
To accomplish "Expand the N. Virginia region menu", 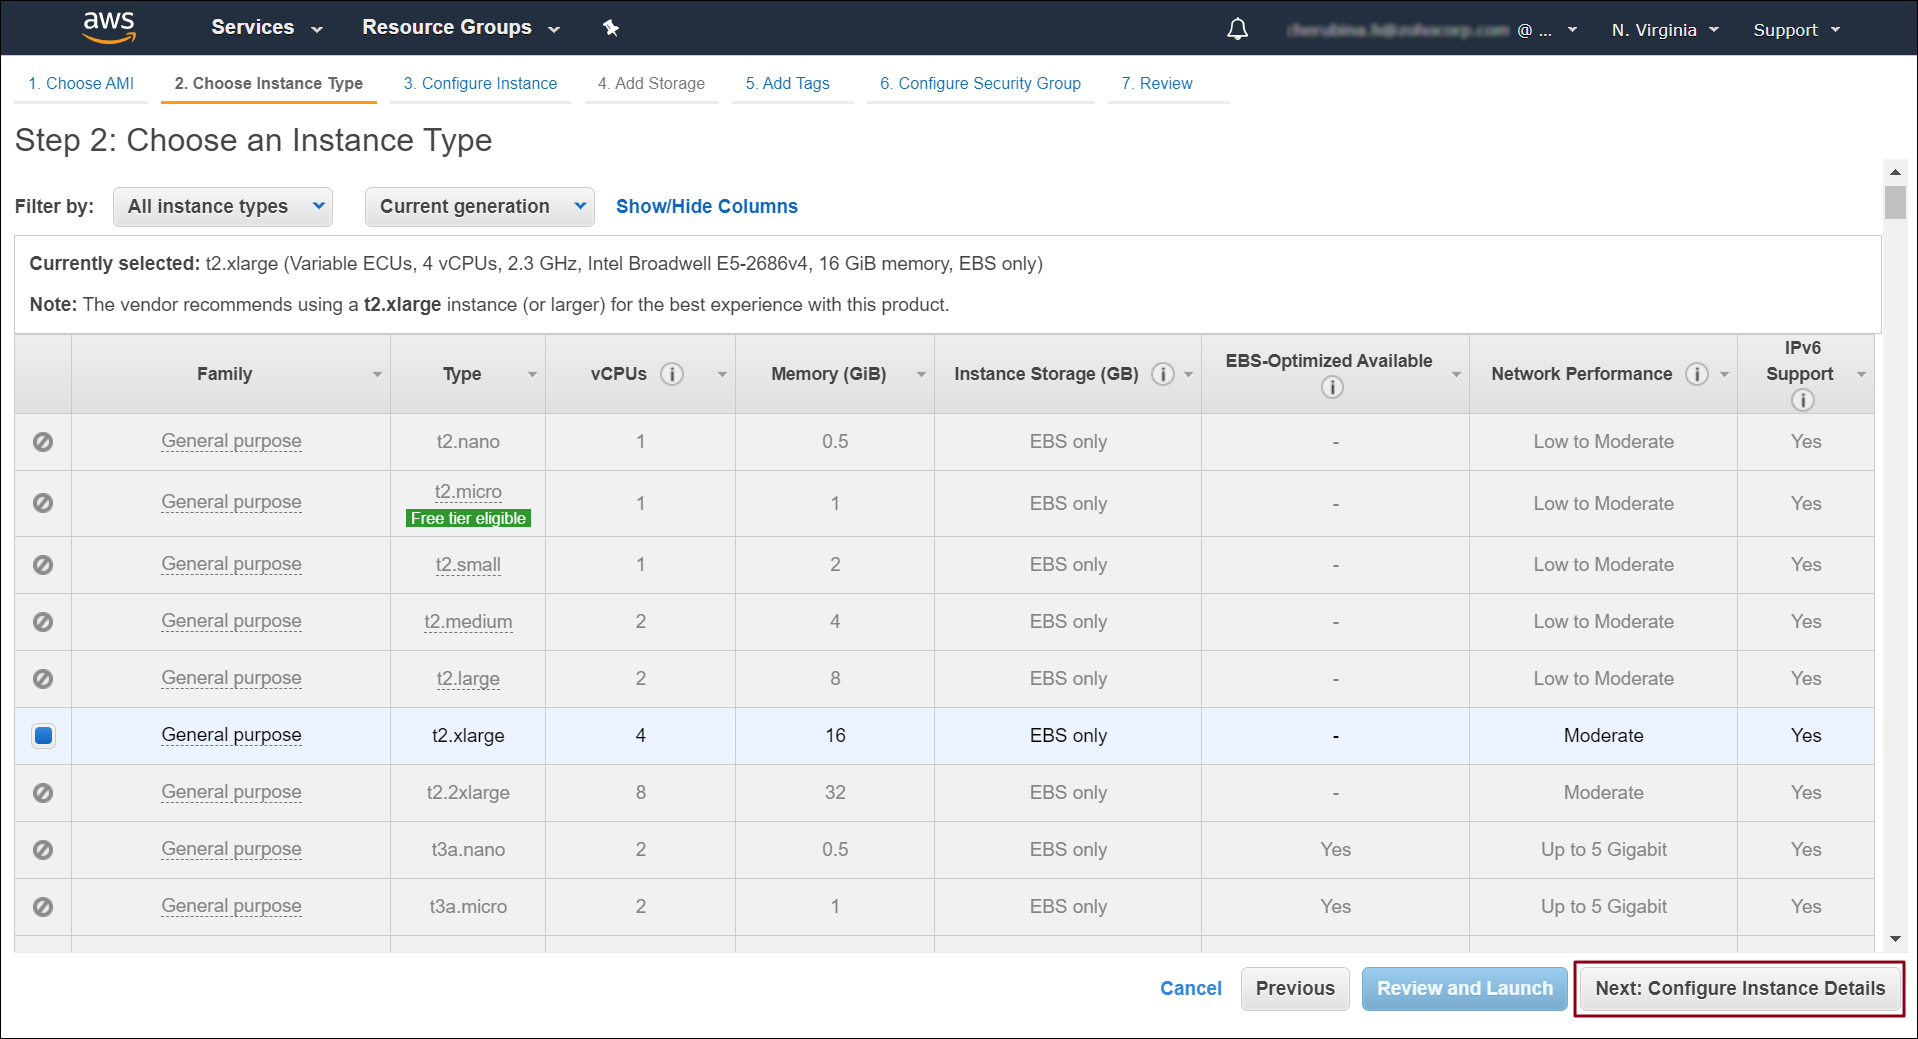I will (x=1664, y=30).
